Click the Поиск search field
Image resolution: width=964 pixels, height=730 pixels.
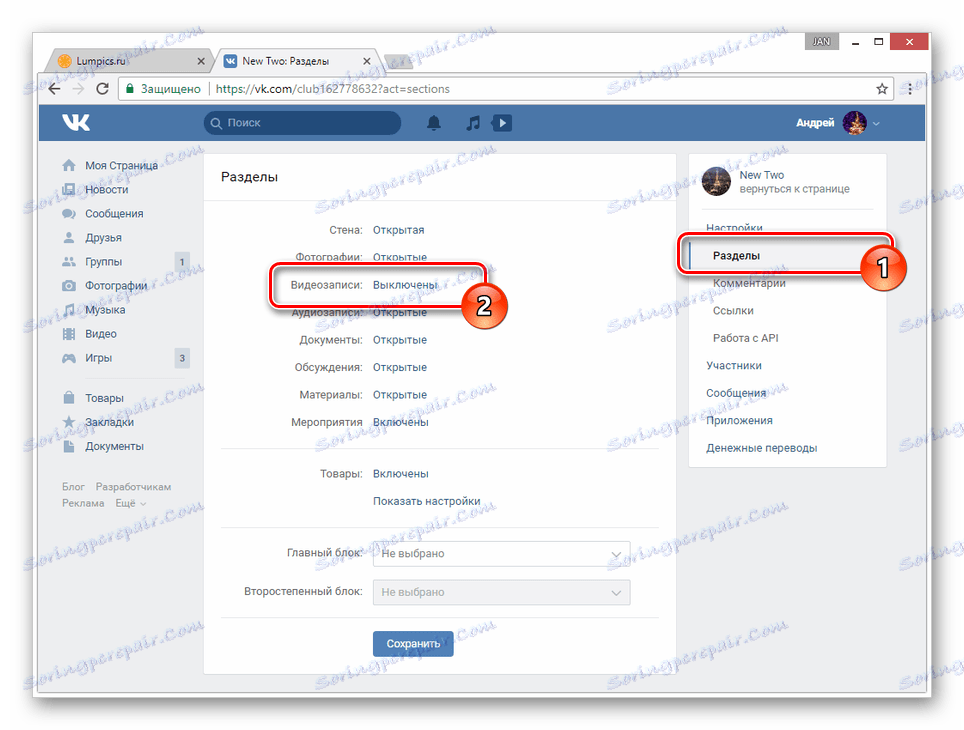pos(302,123)
